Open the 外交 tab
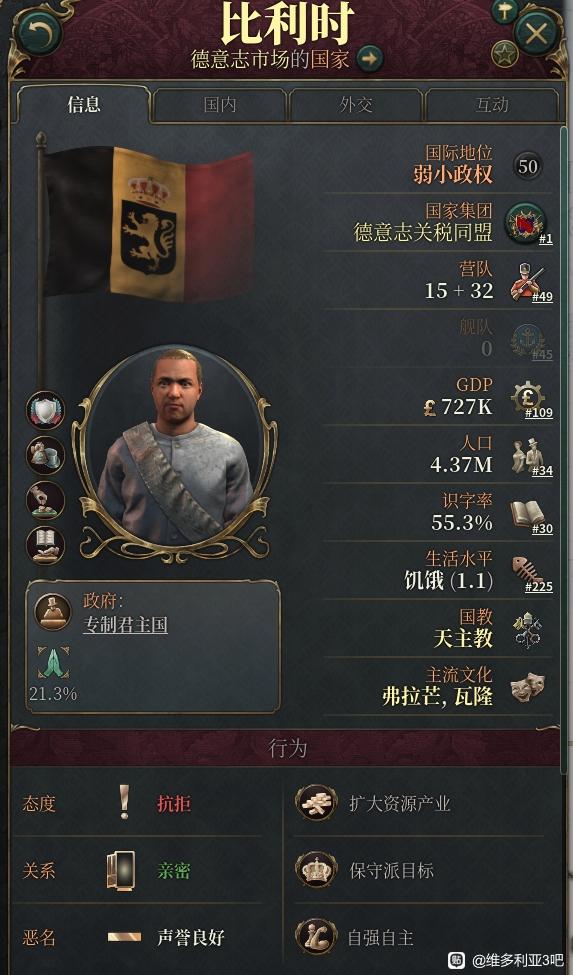 click(x=355, y=104)
